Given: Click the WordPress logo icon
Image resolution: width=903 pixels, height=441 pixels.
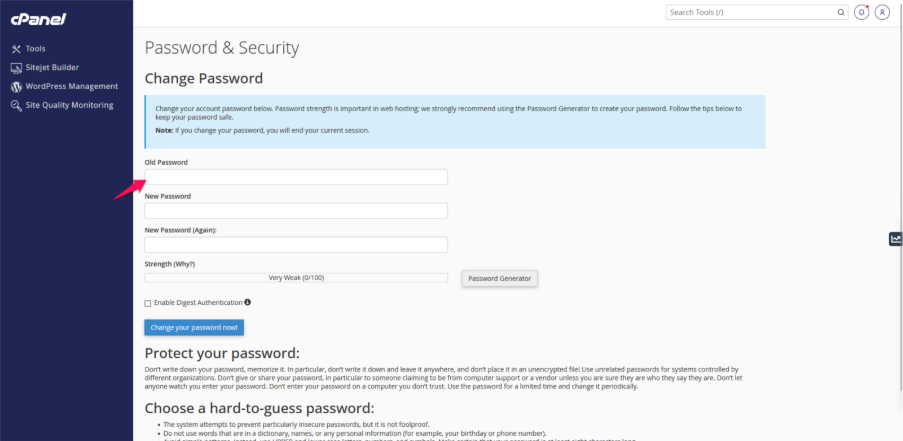Looking at the screenshot, I should click(x=16, y=87).
